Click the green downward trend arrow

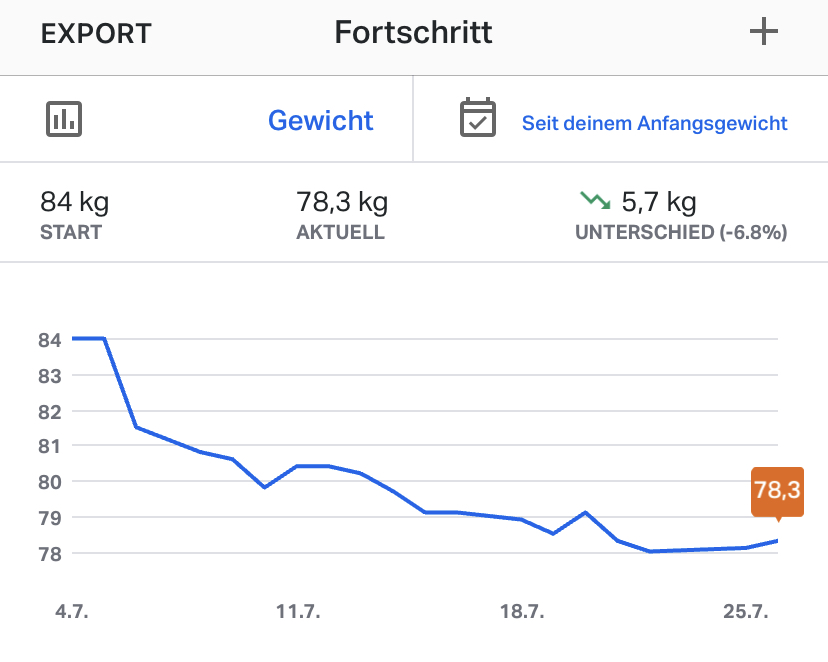595,201
